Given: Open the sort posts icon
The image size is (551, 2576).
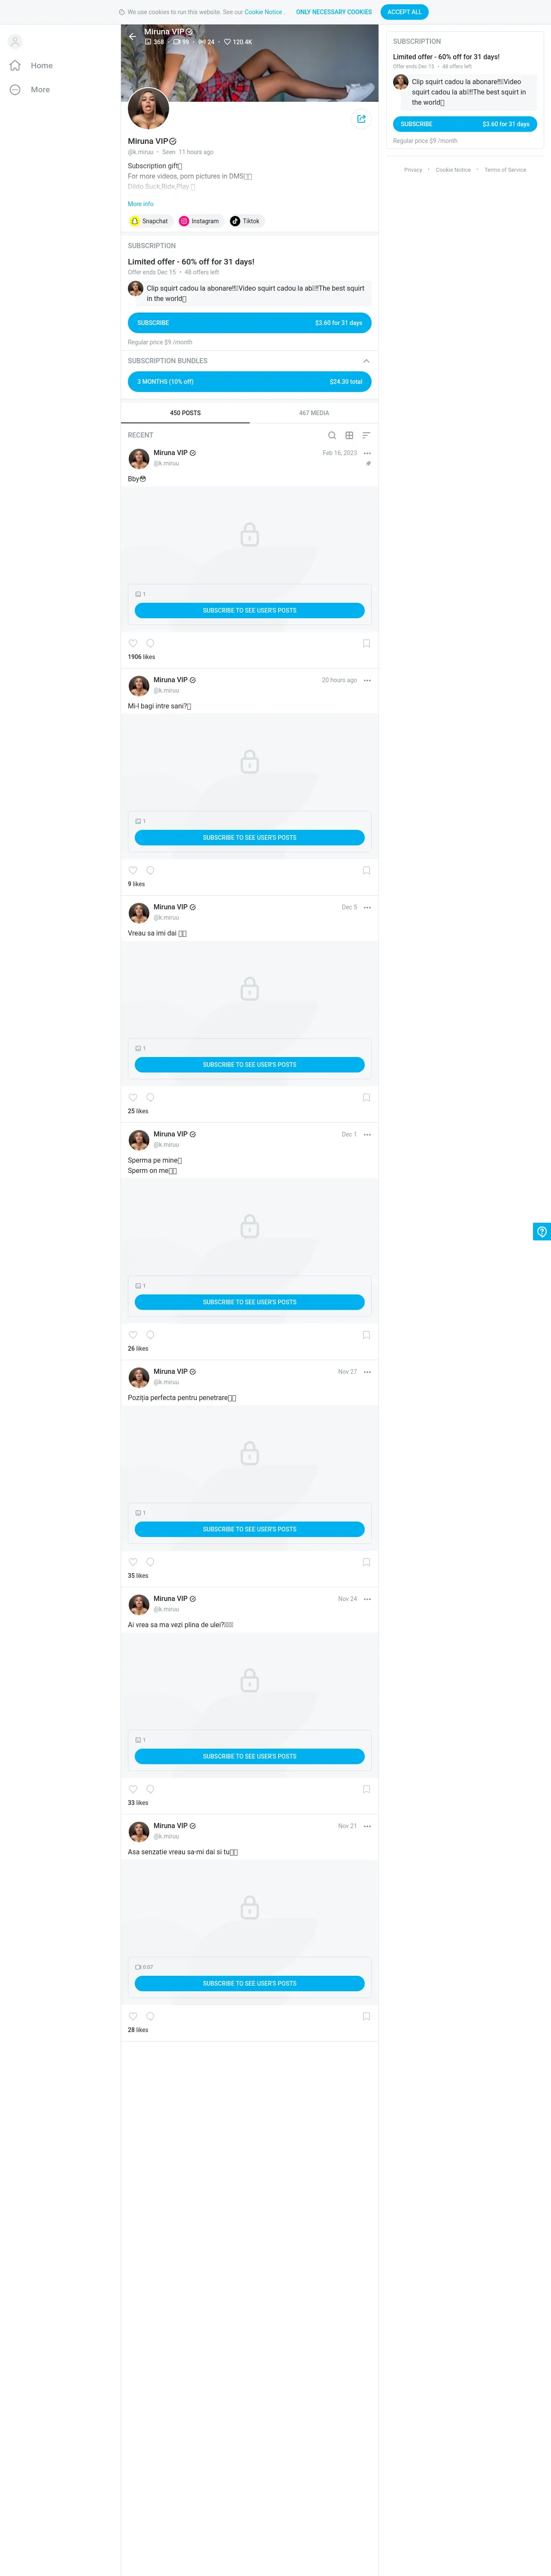Looking at the screenshot, I should click(366, 435).
